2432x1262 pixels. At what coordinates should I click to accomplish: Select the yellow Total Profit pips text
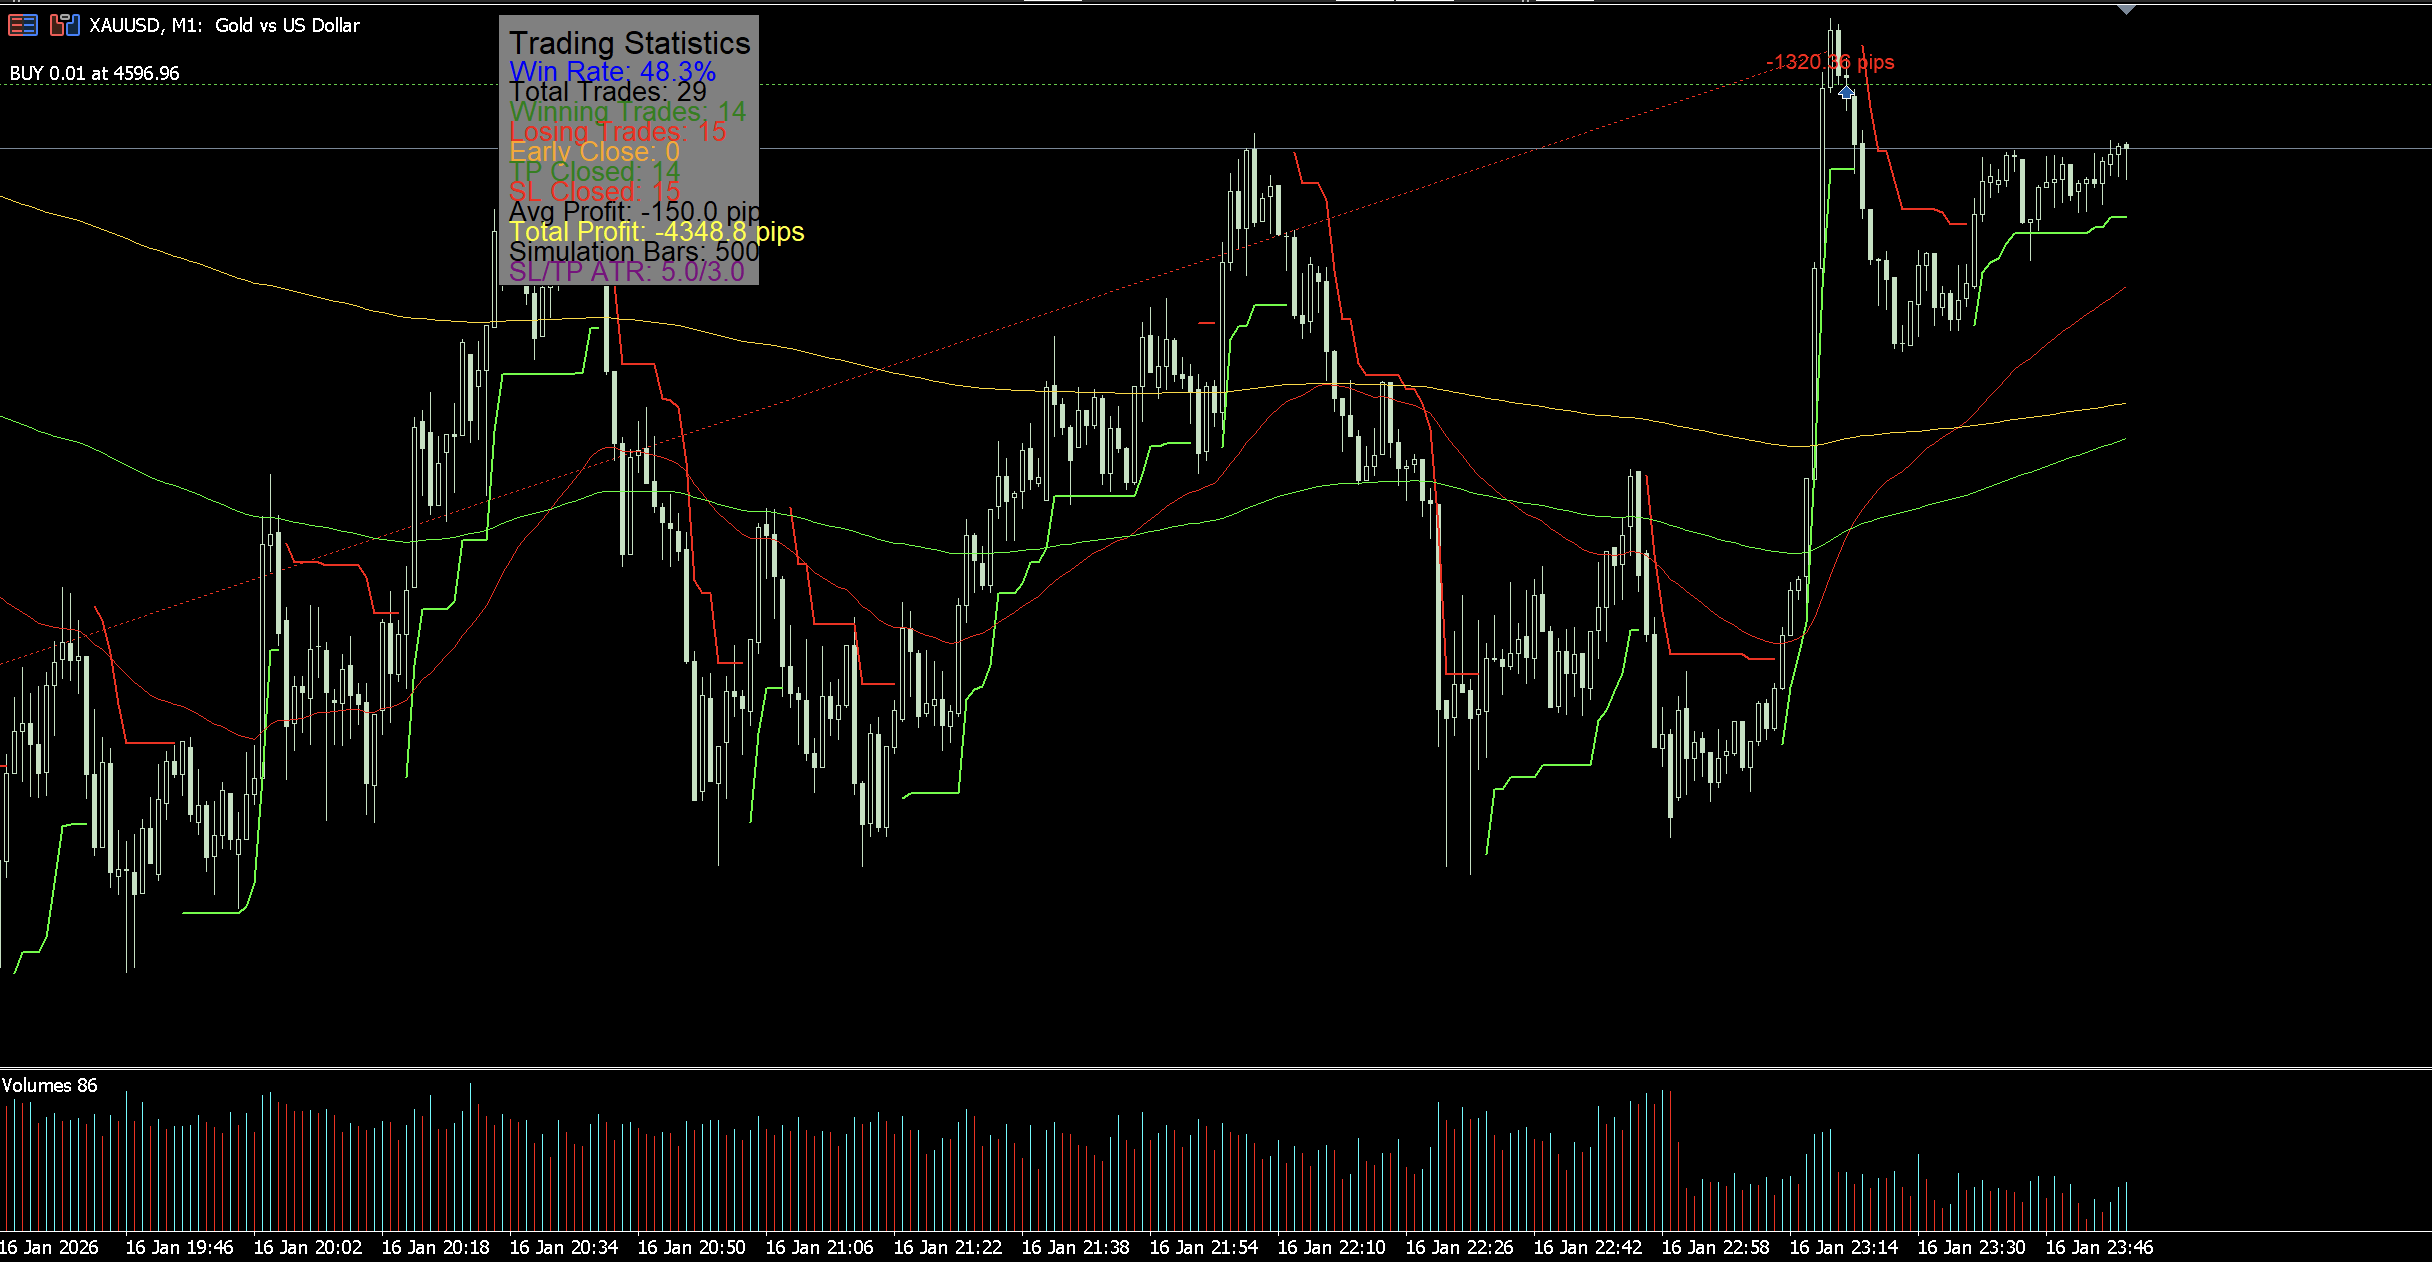656,232
